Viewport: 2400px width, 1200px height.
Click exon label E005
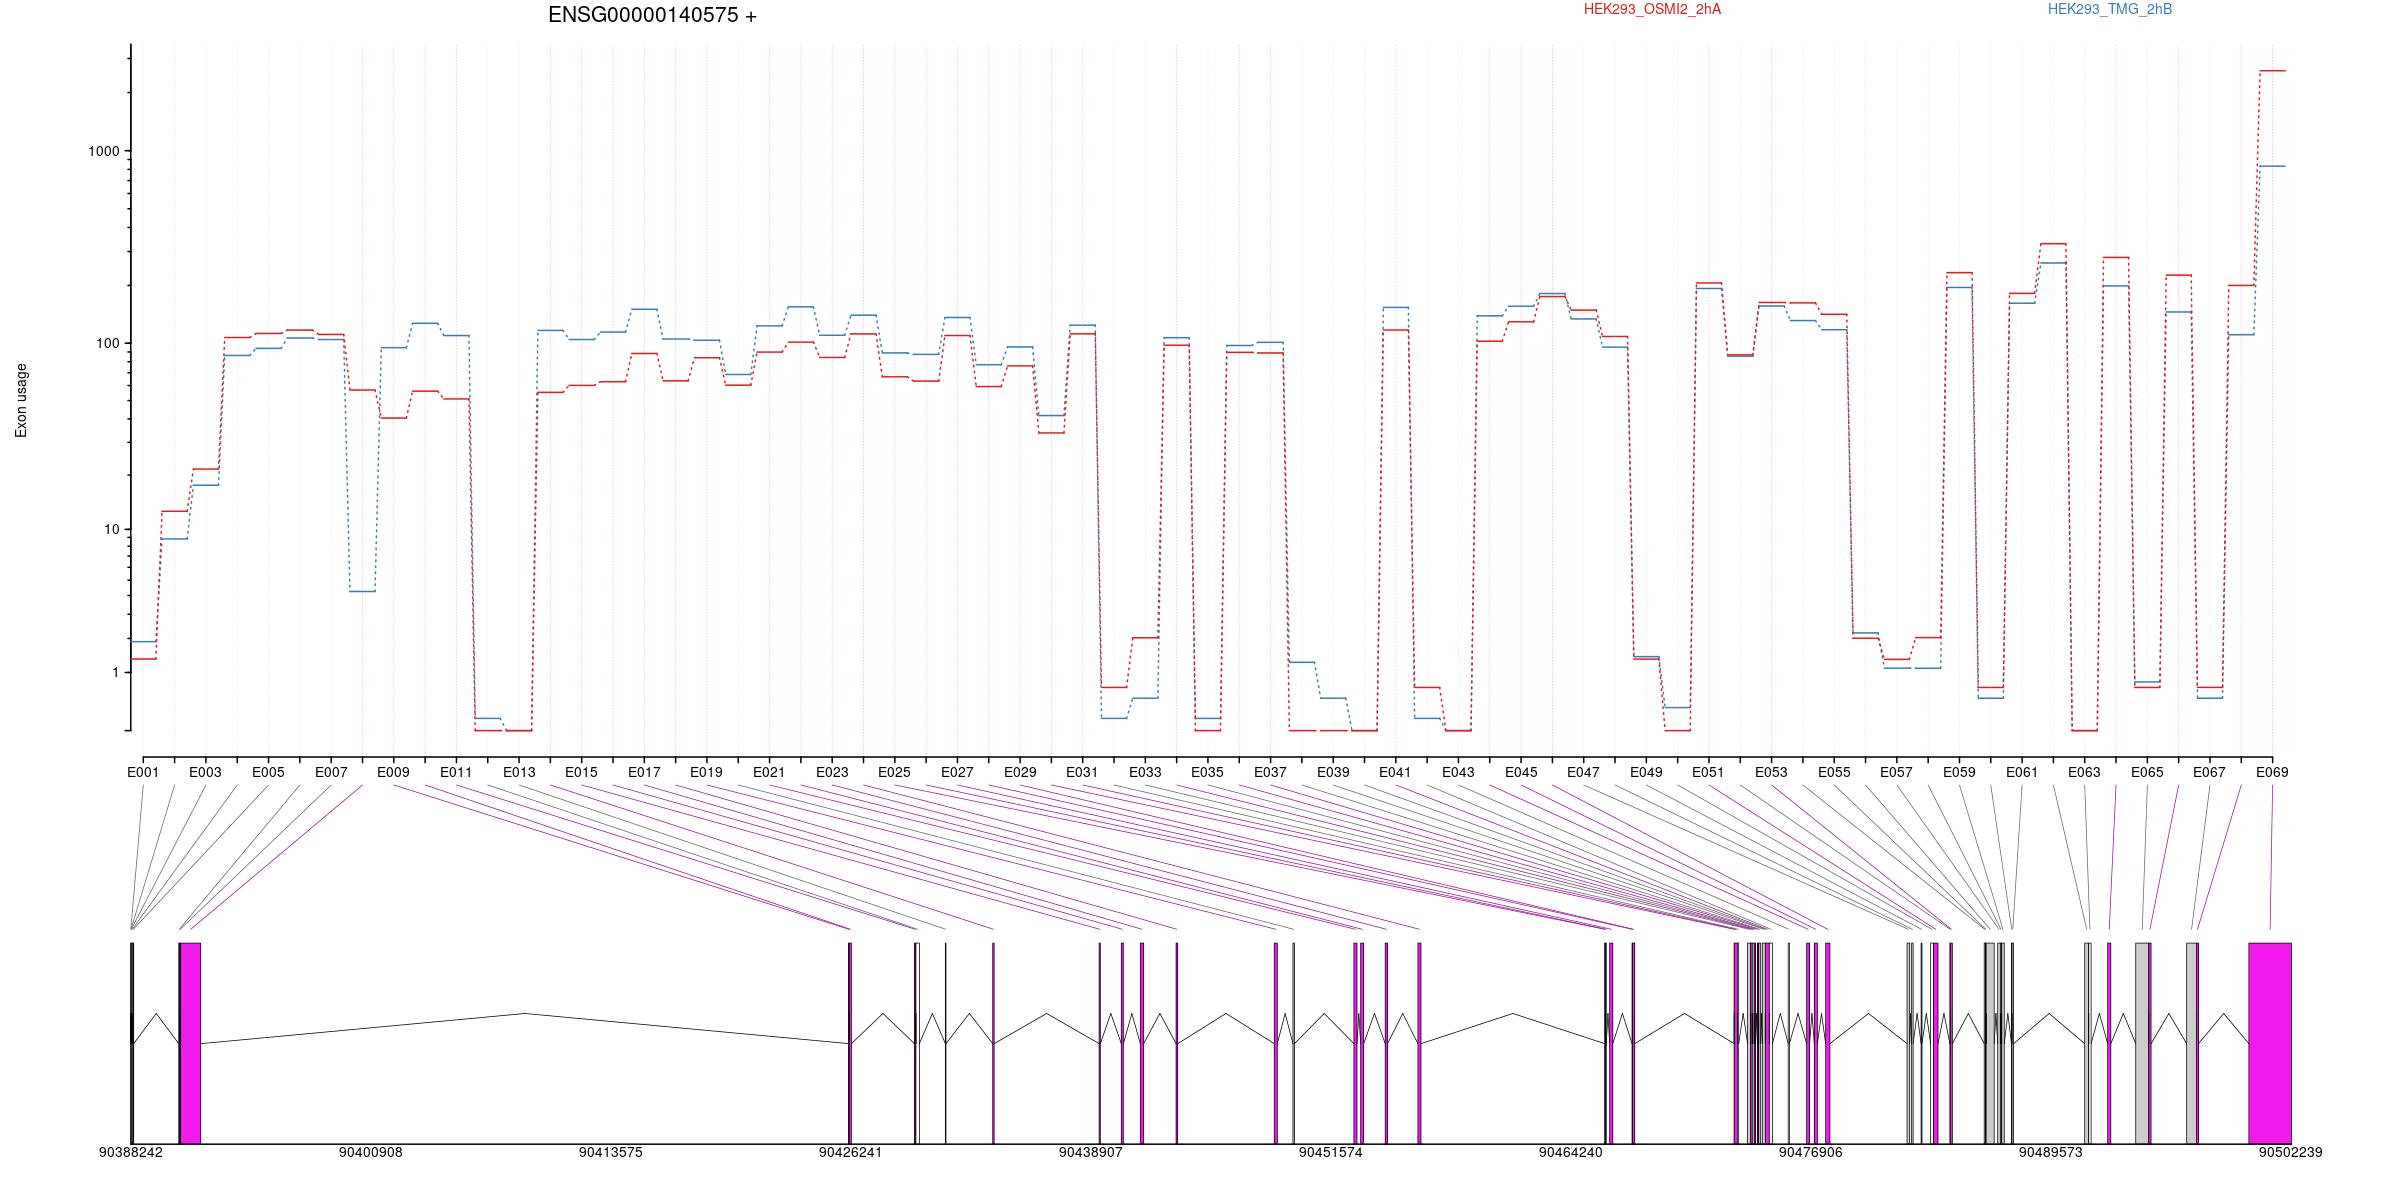(268, 772)
